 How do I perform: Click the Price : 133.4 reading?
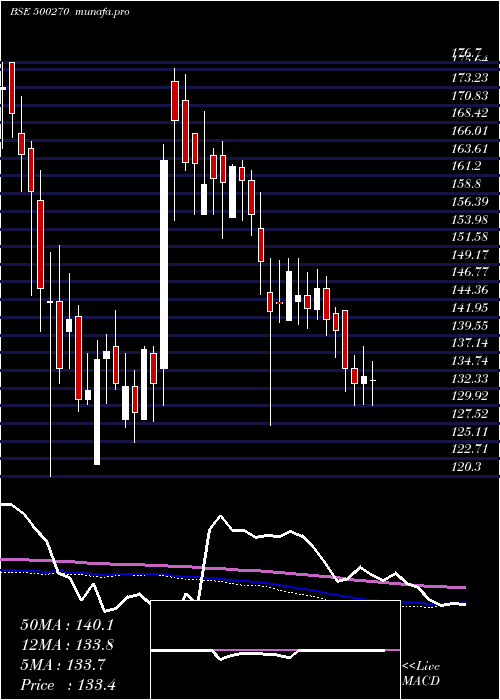point(68,685)
